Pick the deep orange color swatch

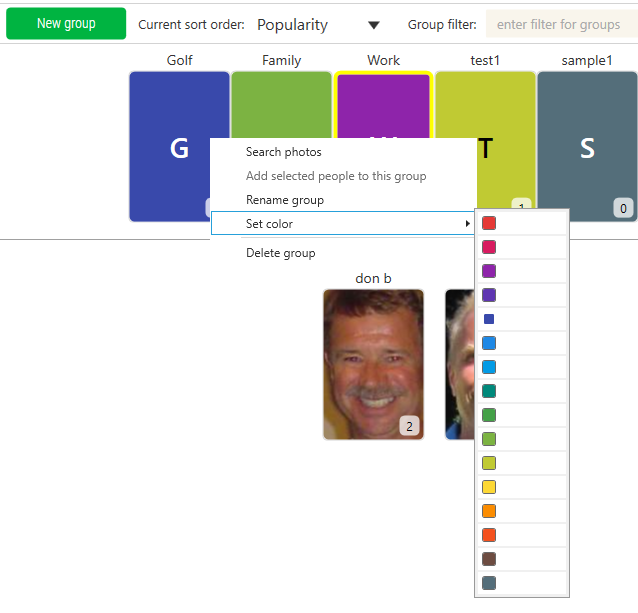pyautogui.click(x=489, y=535)
